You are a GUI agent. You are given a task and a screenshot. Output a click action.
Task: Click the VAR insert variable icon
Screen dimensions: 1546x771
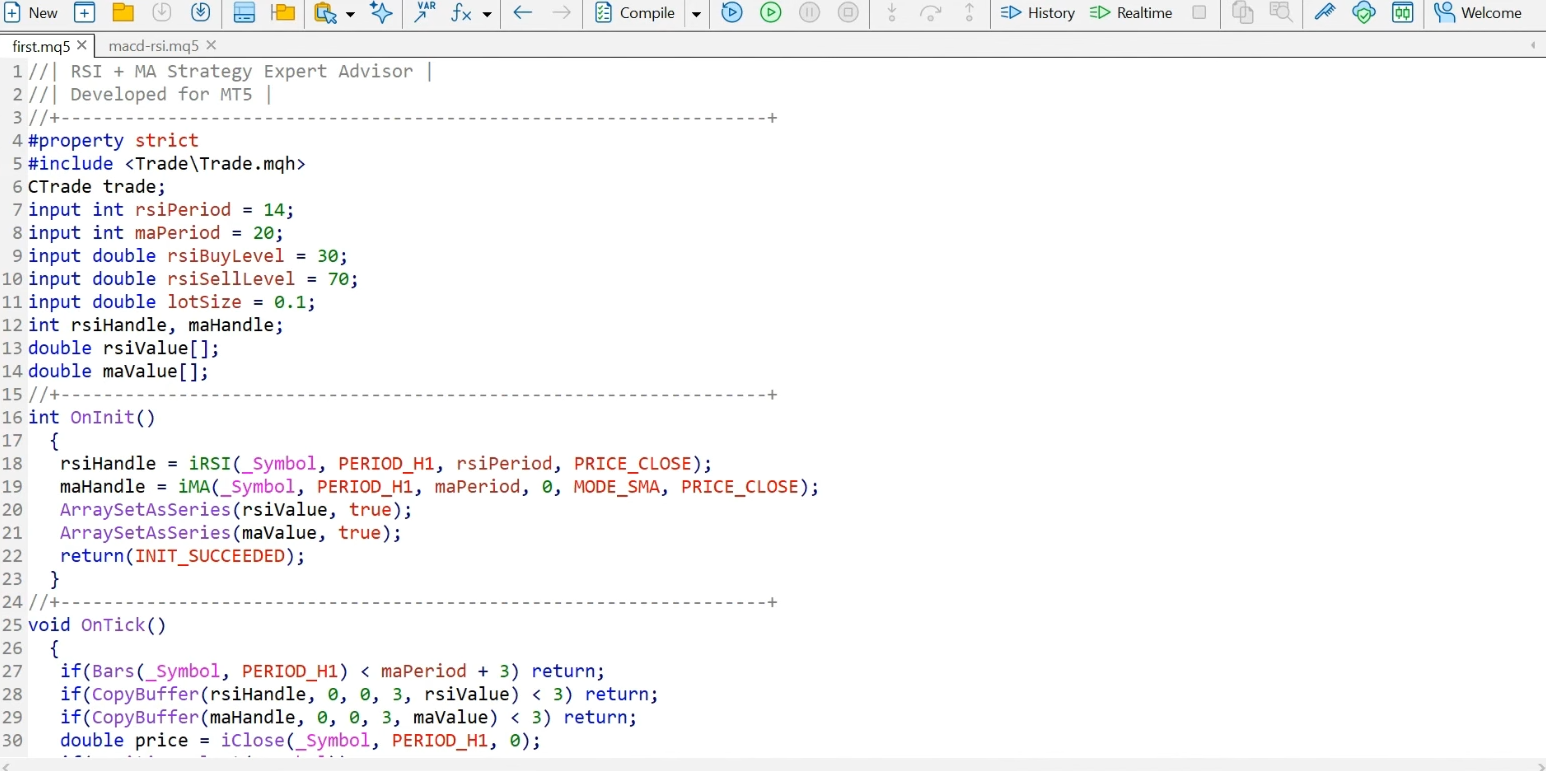coord(425,13)
